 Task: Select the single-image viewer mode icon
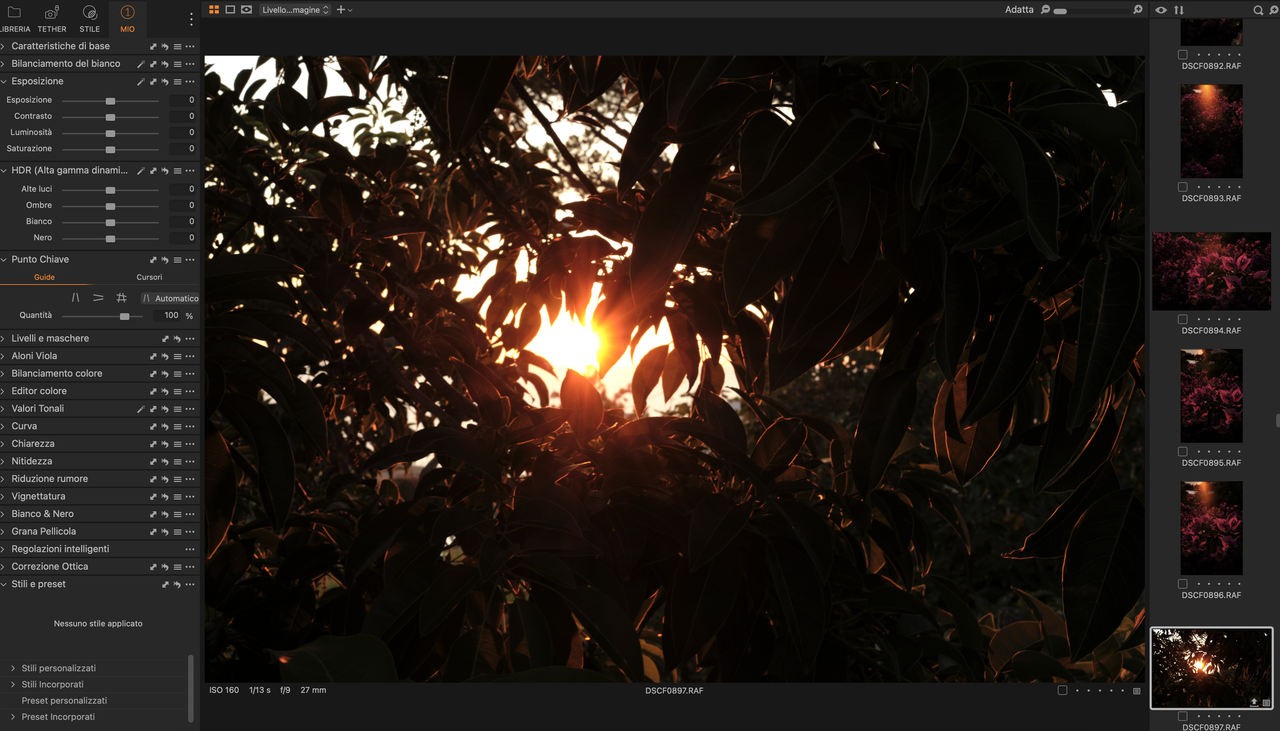point(230,9)
